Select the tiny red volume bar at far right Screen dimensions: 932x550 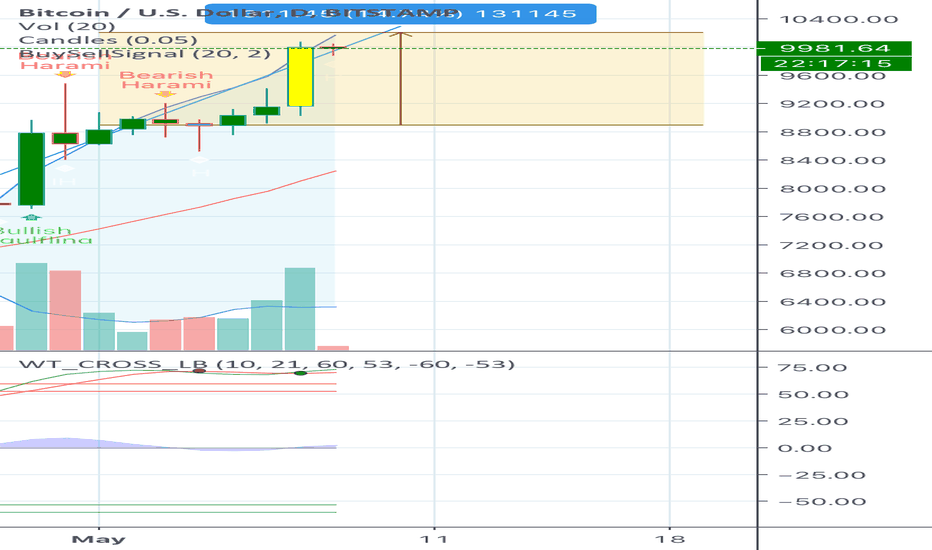[333, 348]
